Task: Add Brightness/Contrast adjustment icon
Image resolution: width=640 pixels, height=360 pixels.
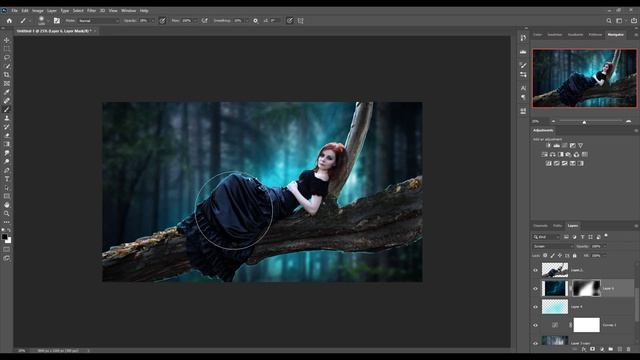Action: [548, 145]
